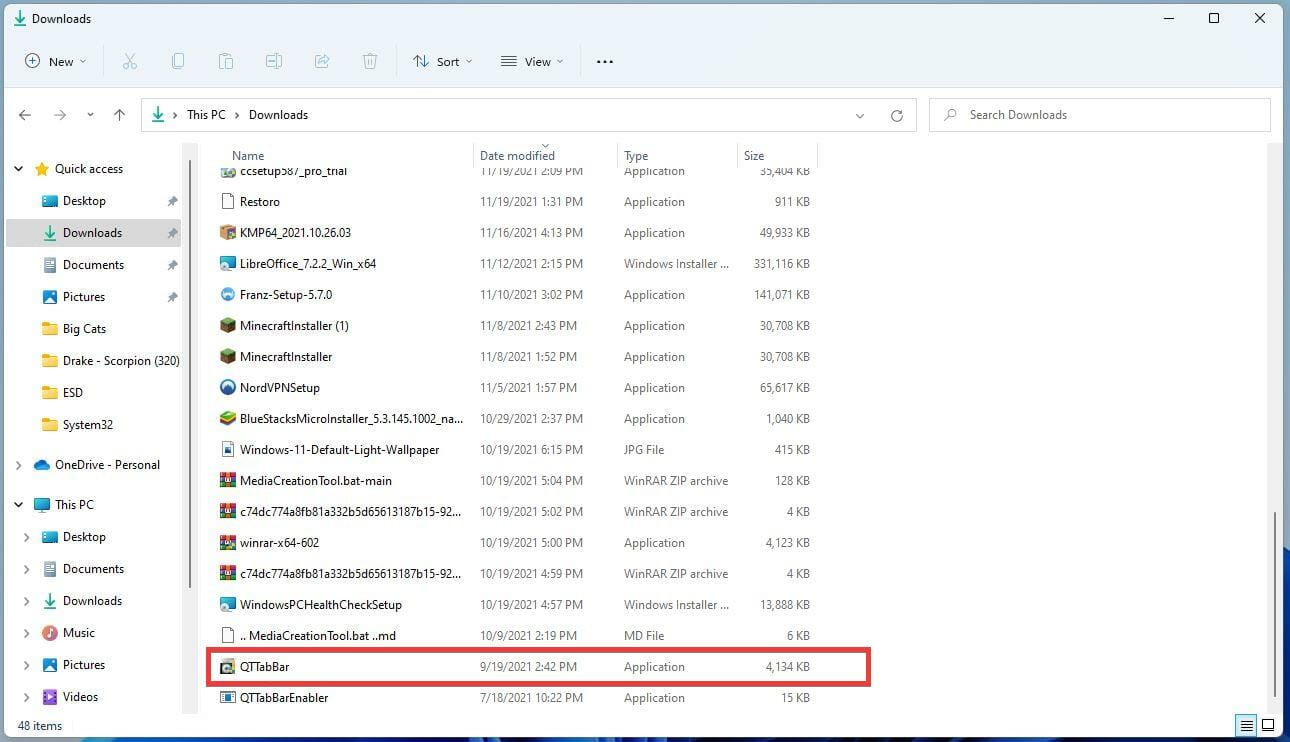1290x742 pixels.
Task: Open the See more menu
Action: [x=604, y=61]
